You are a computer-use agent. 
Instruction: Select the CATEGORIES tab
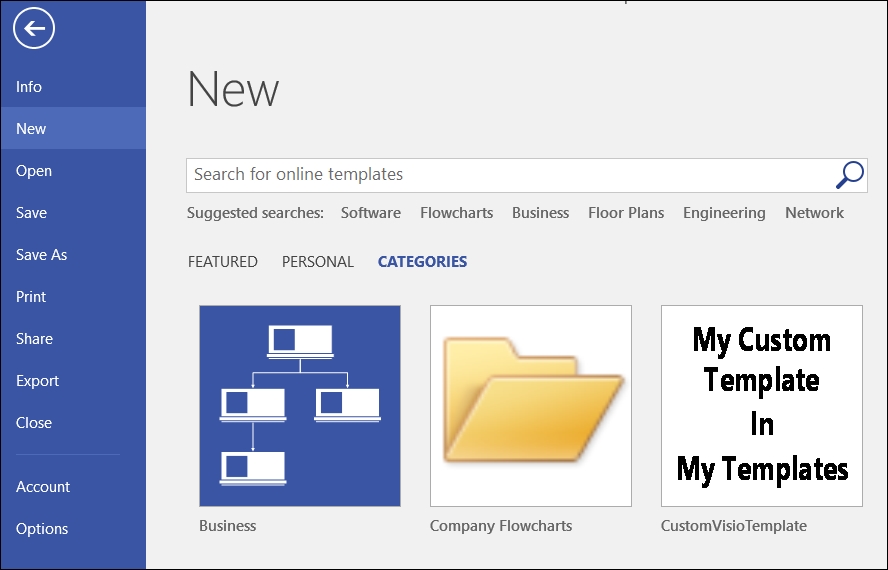coord(422,262)
